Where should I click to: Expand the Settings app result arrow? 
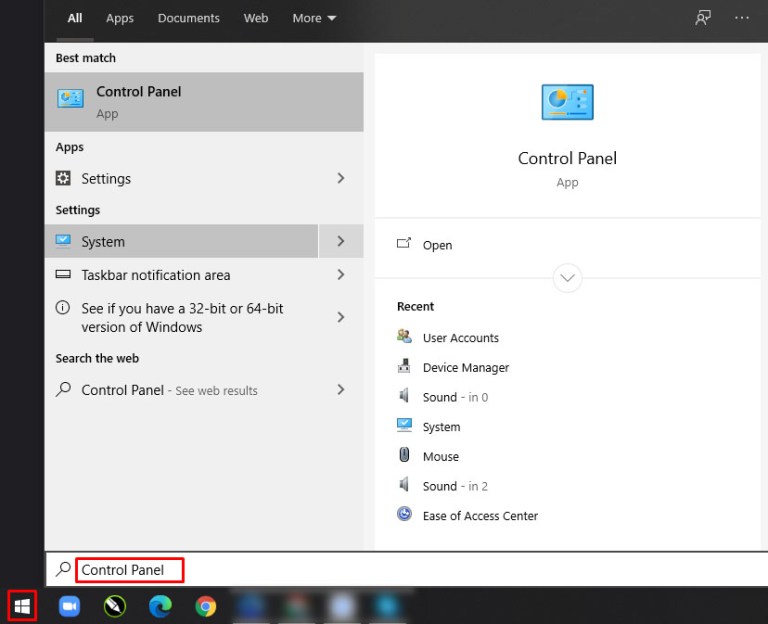tap(341, 178)
